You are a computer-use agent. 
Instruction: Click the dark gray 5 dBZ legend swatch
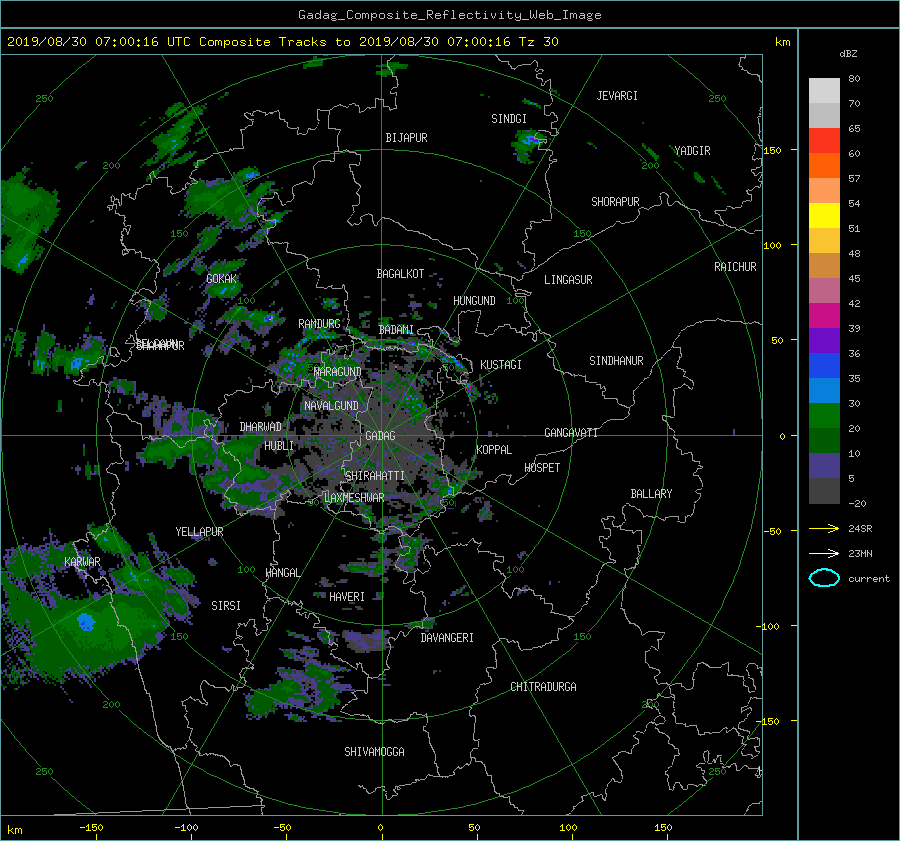tap(824, 491)
